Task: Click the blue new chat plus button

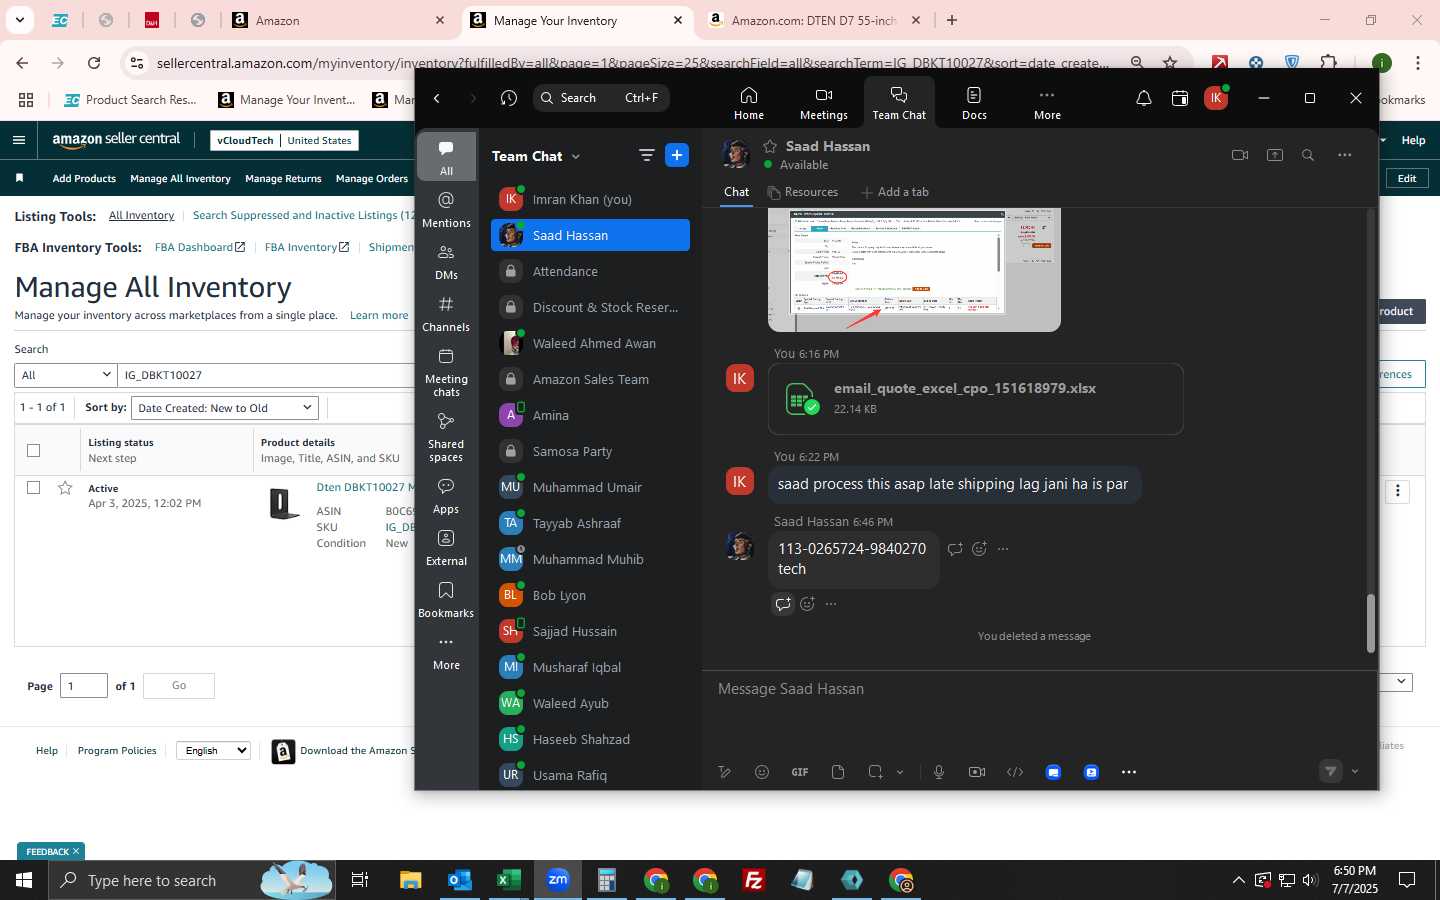Action: click(677, 155)
